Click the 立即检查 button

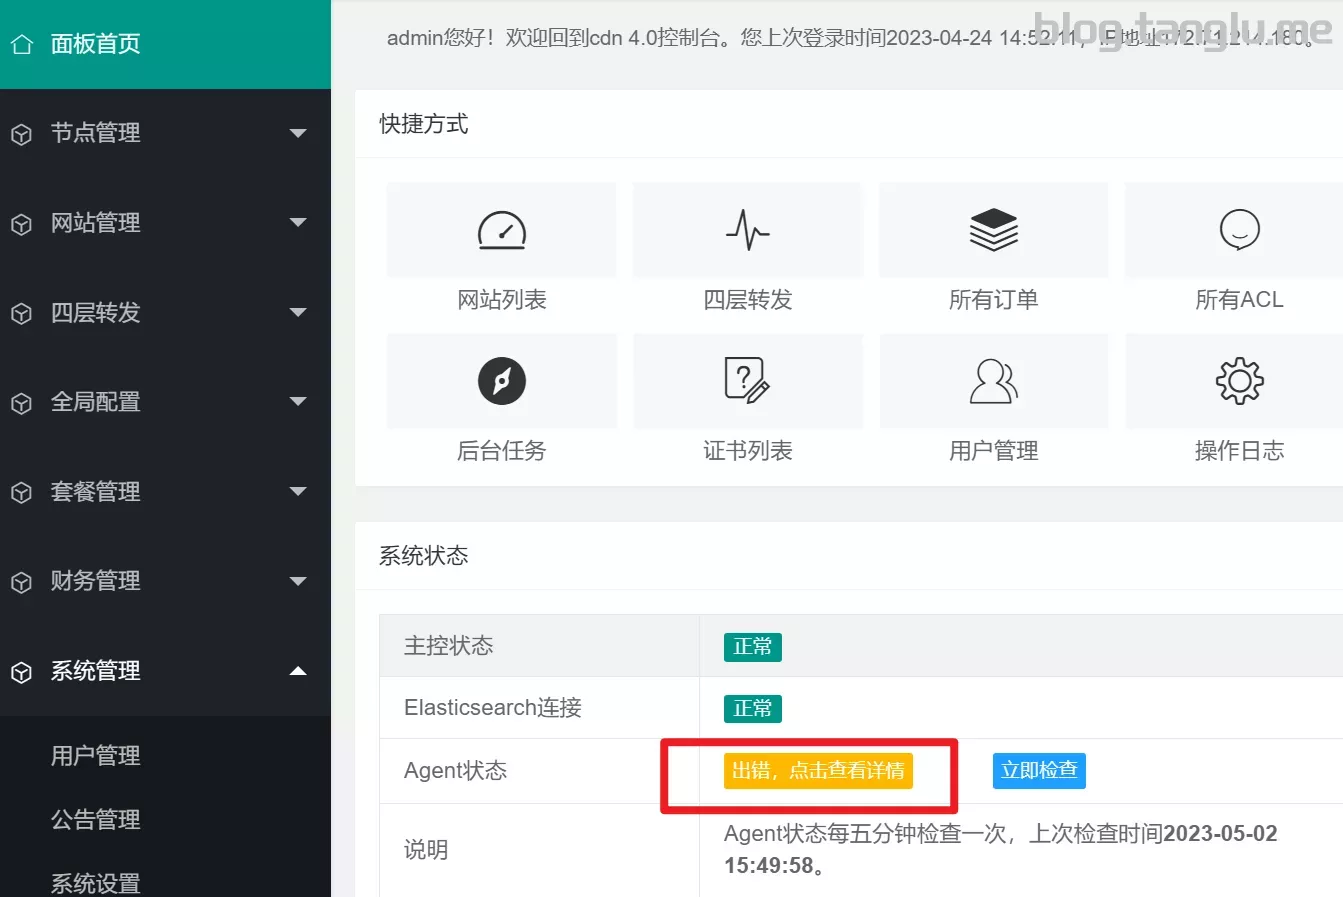coord(1039,771)
